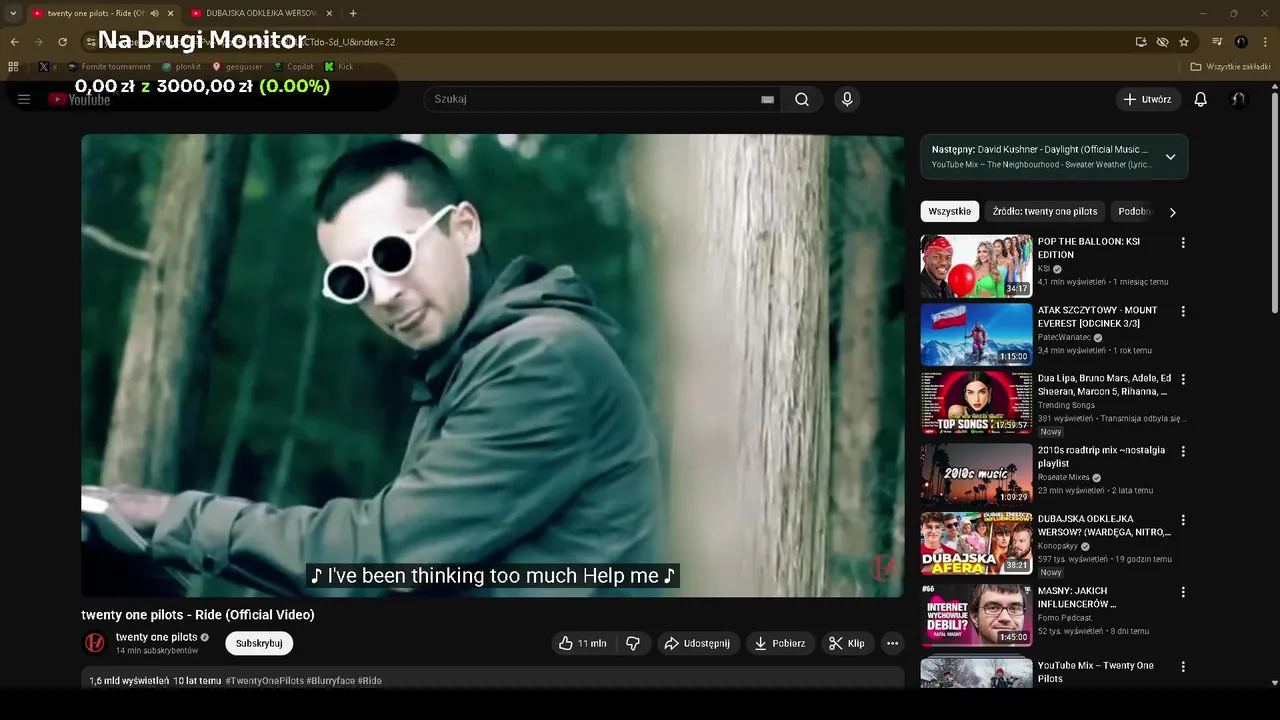1280x720 pixels.
Task: Open options for Dua Lipa mix video
Action: 1183,380
